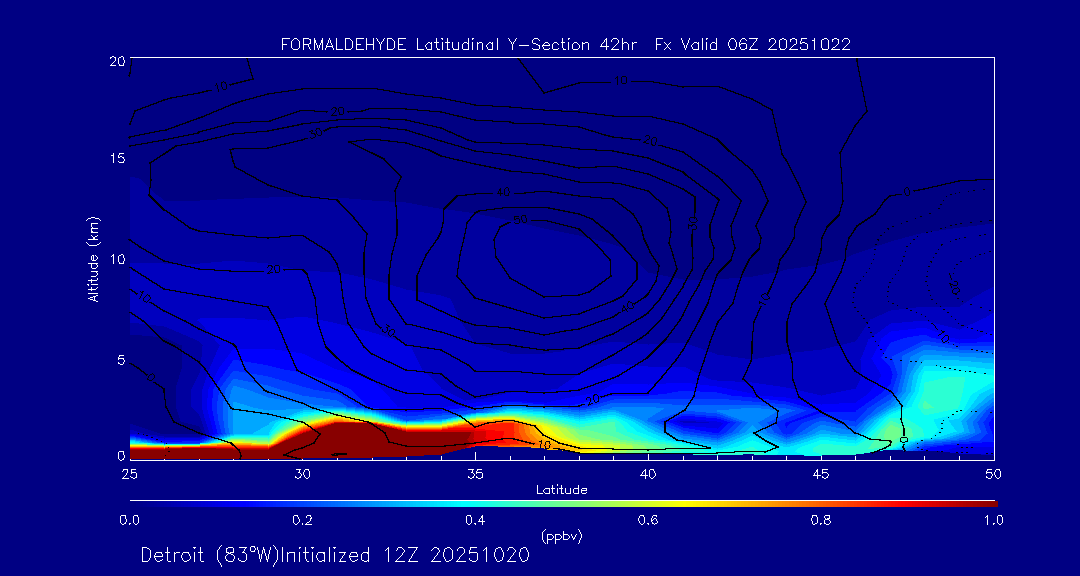Click the 0.8 colorbar tick label
The image size is (1080, 576).
click(x=821, y=520)
